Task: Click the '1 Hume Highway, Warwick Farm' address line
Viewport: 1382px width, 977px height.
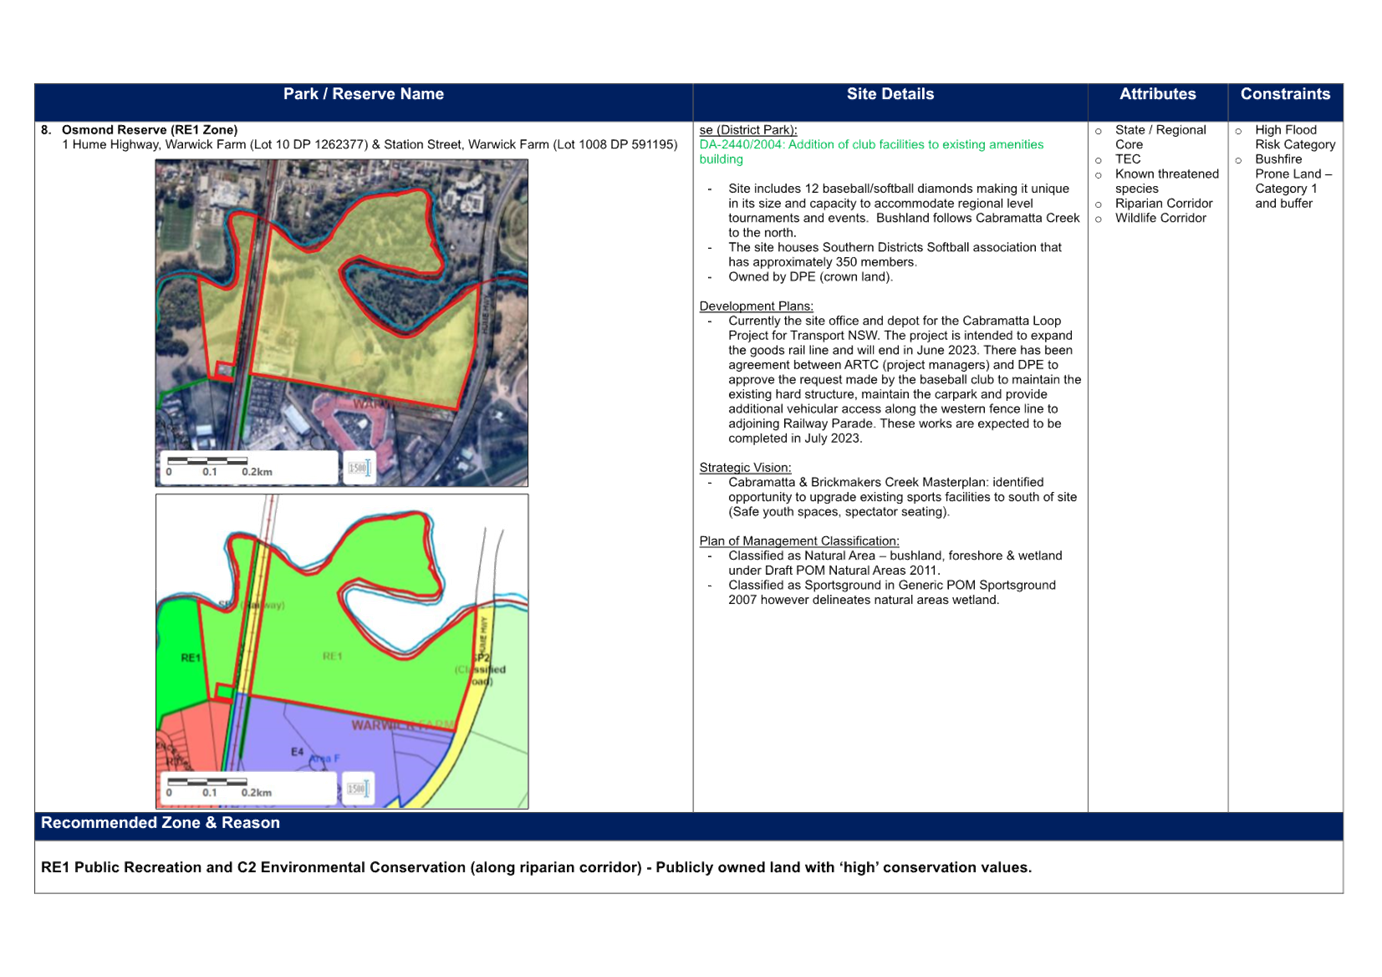Action: pos(369,145)
